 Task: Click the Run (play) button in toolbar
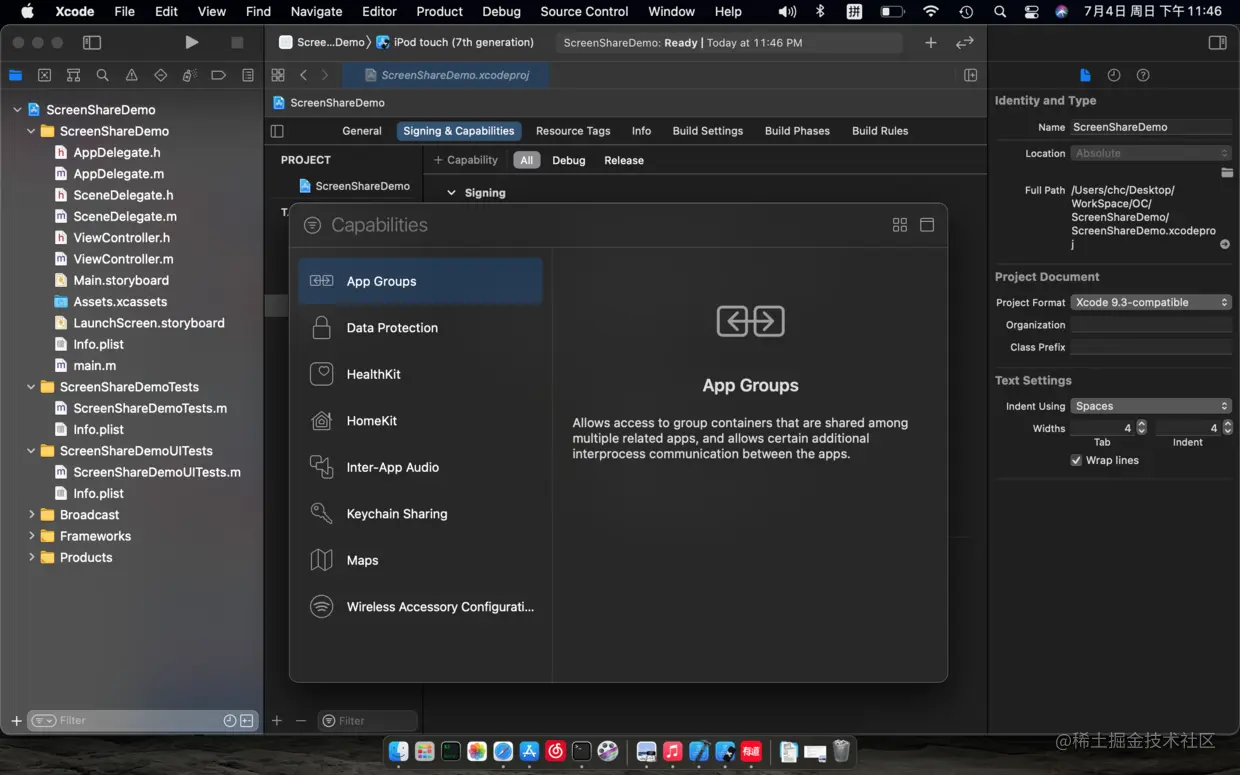coord(191,42)
